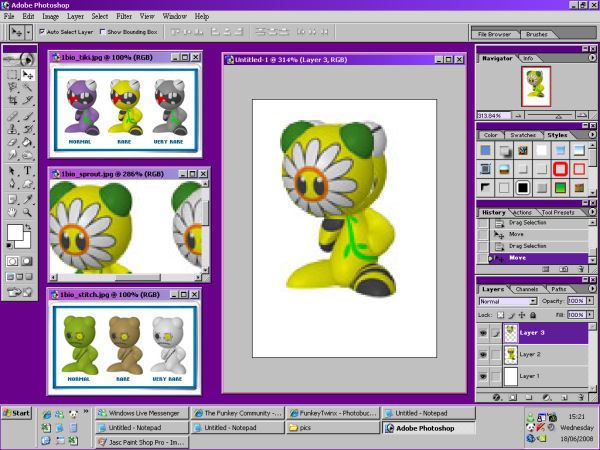600x450 pixels.
Task: Select the Clone Stamp tool
Action: pos(13,129)
